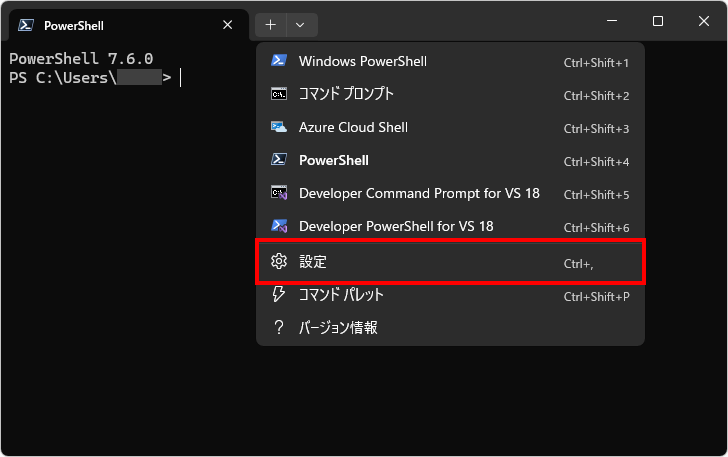
Task: Click the Windows PowerShell profile icon
Action: point(279,61)
